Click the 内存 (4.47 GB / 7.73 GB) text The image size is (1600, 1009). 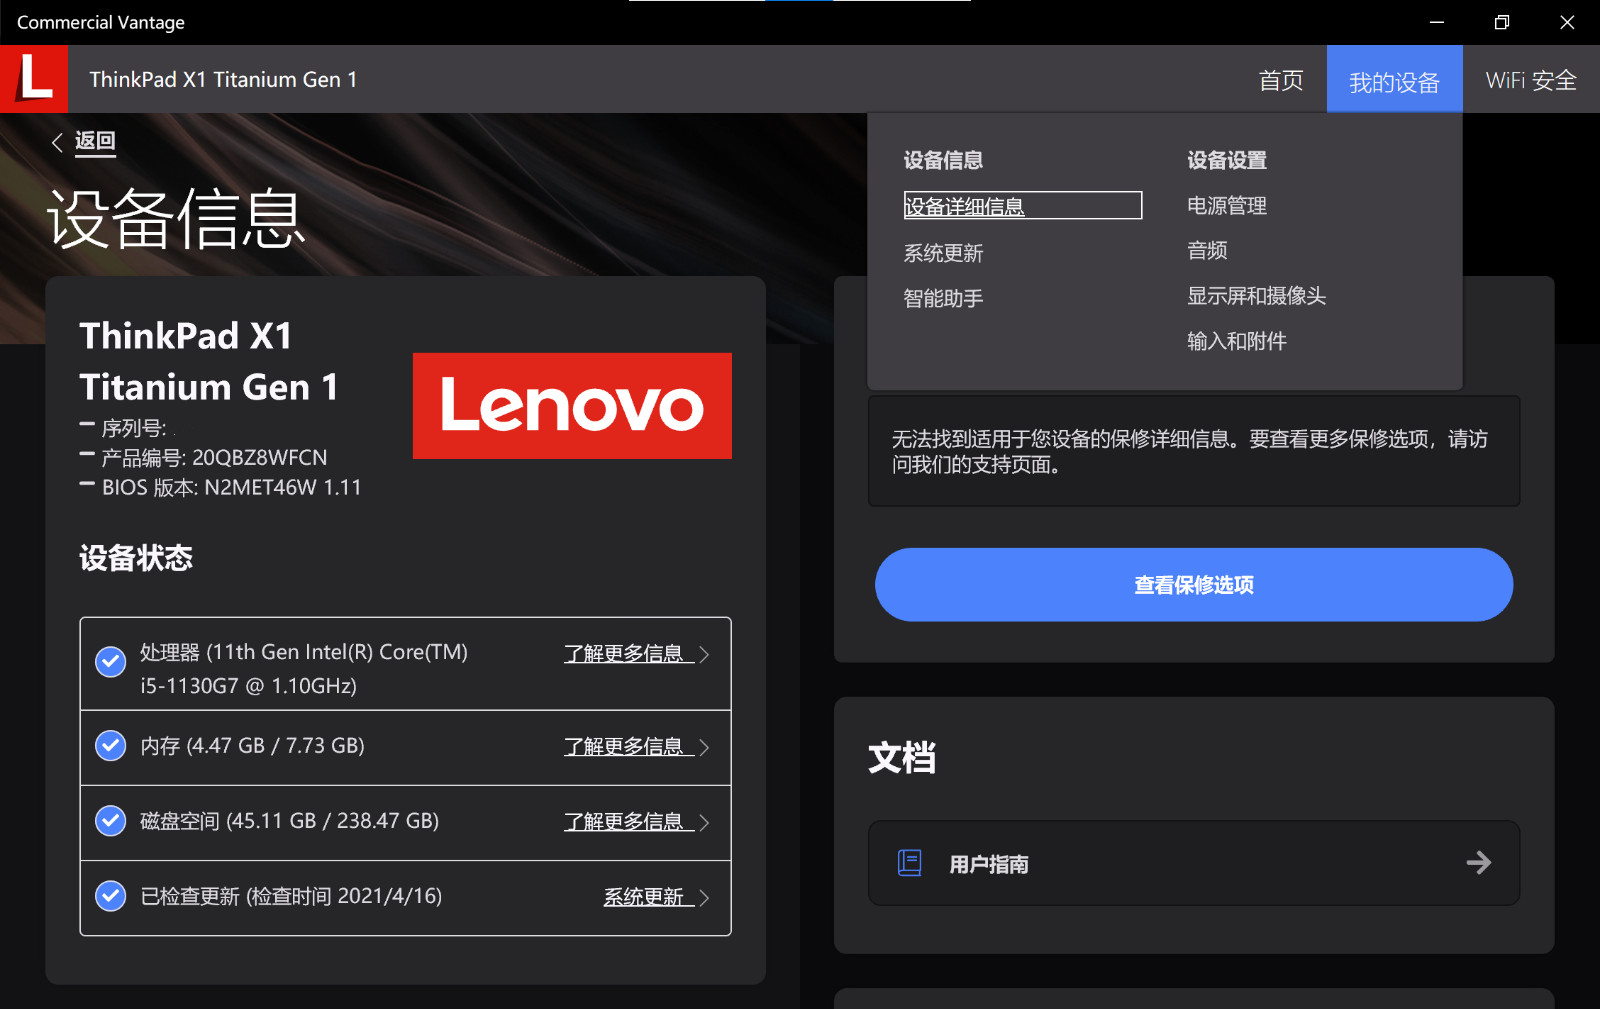252,746
